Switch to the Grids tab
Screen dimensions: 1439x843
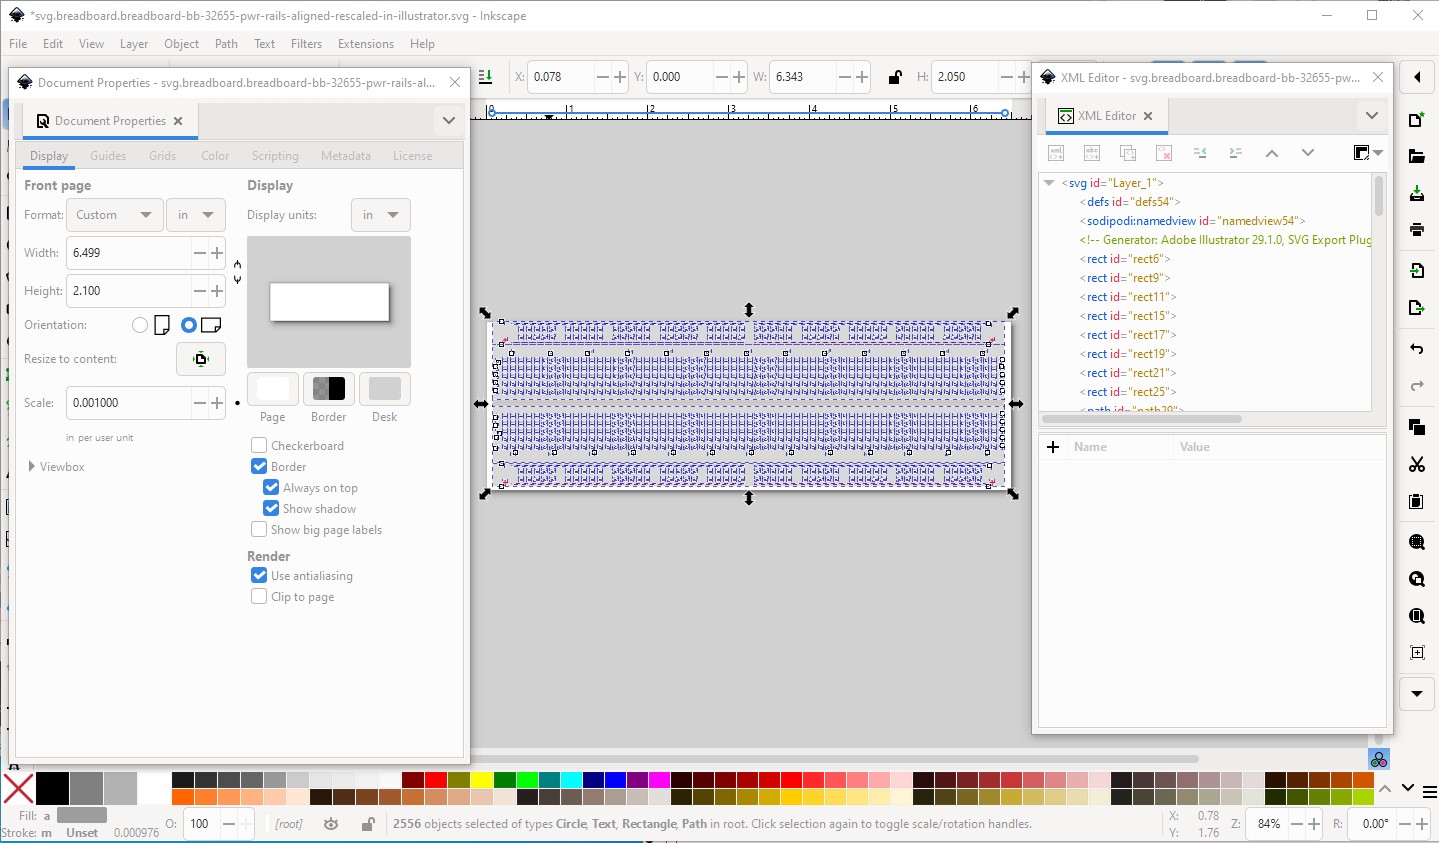(x=162, y=156)
